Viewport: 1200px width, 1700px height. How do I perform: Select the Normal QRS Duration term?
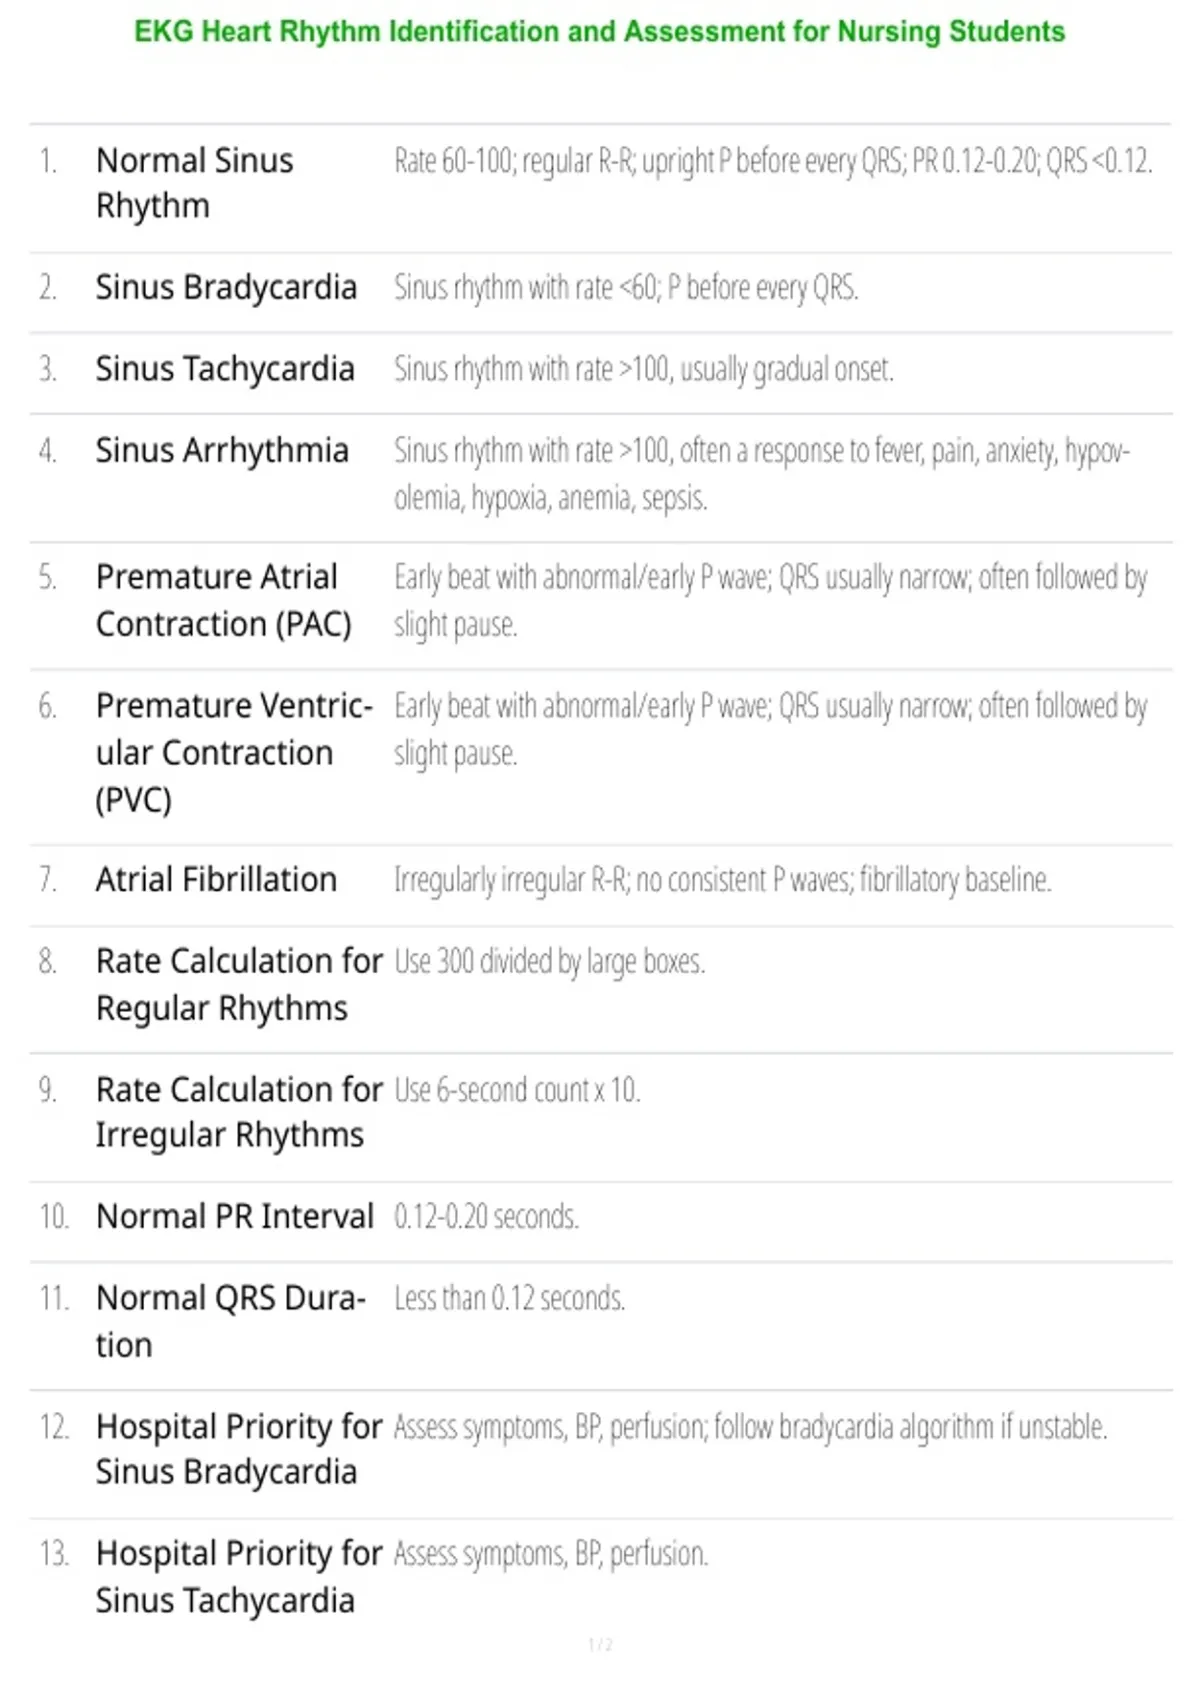(x=231, y=1321)
